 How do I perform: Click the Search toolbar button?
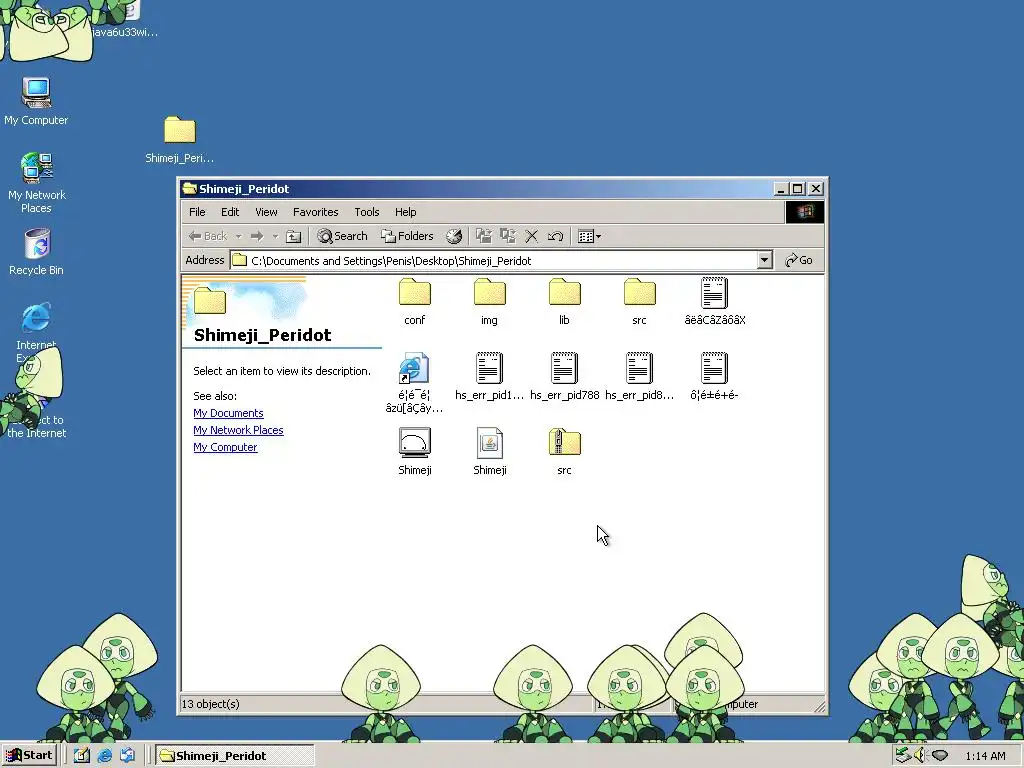342,236
